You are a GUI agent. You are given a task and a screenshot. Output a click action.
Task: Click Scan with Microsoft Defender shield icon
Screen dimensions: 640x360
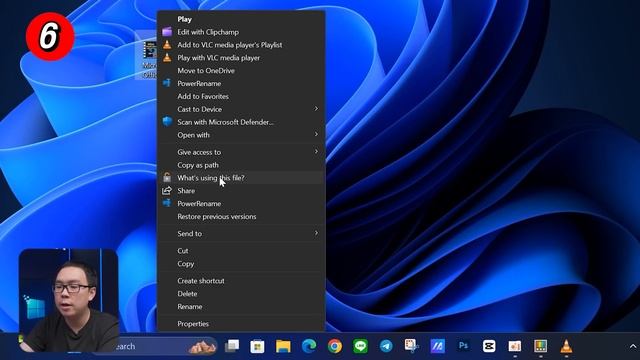(x=167, y=122)
